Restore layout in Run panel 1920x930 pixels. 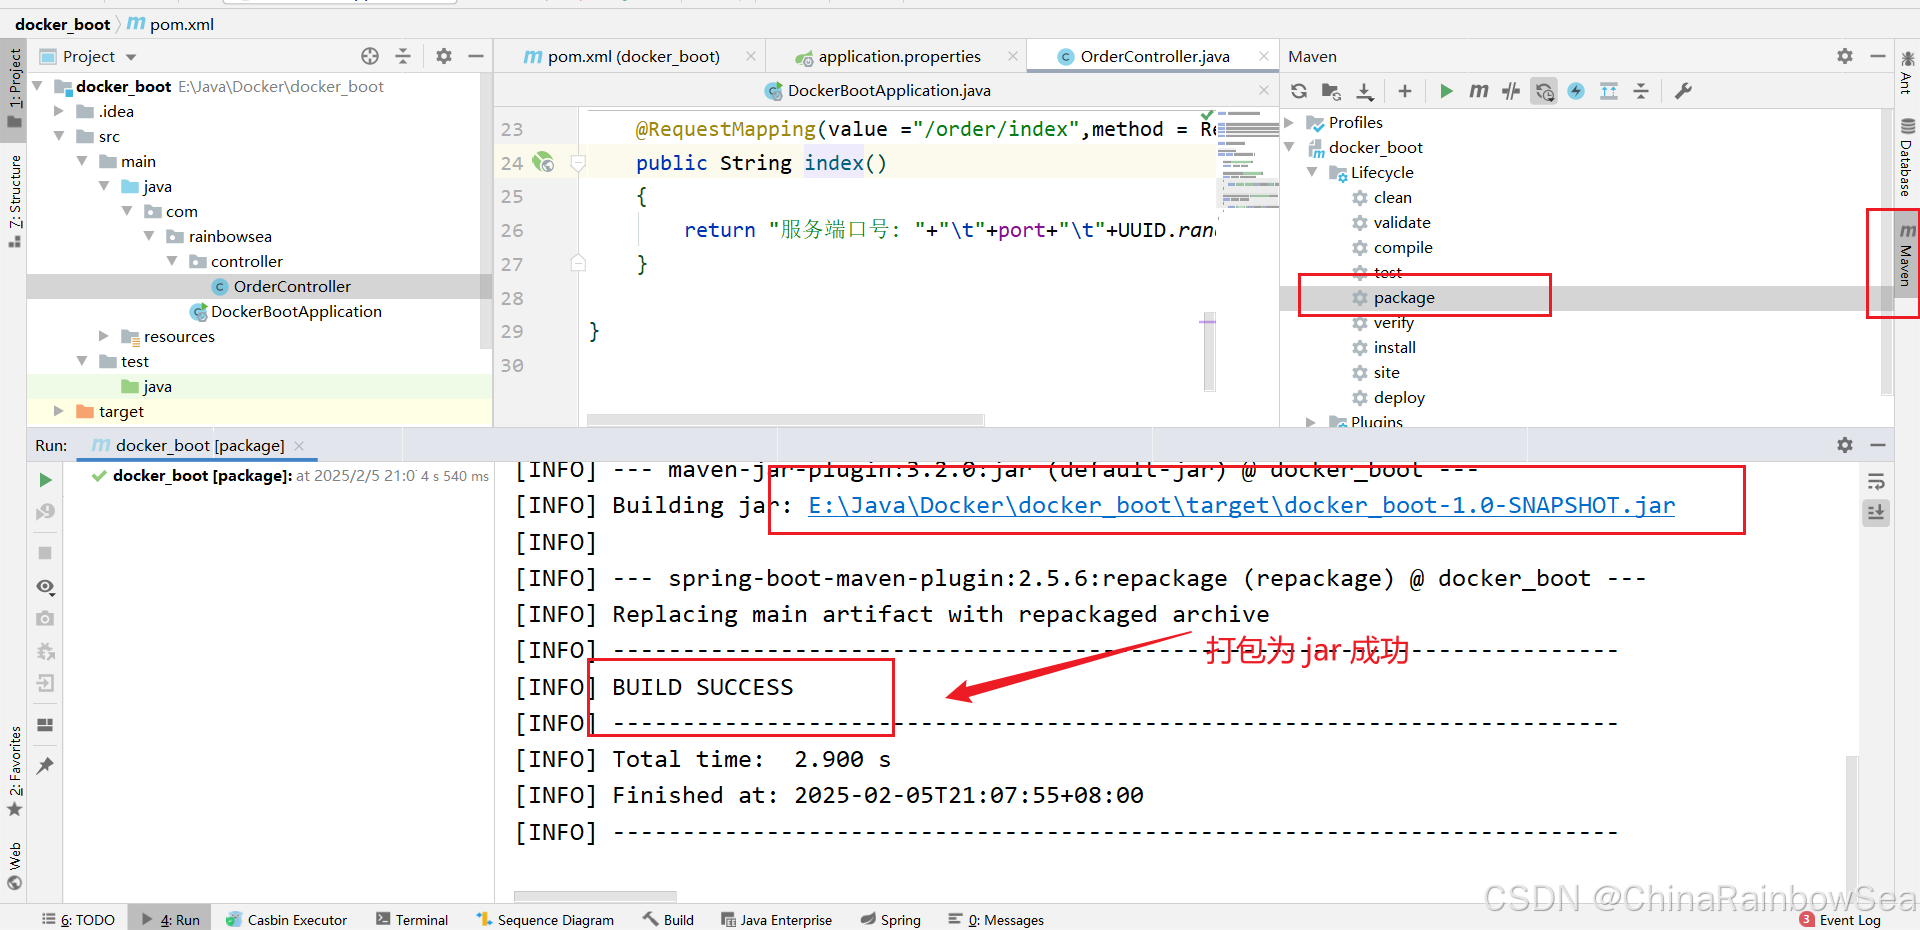click(45, 725)
